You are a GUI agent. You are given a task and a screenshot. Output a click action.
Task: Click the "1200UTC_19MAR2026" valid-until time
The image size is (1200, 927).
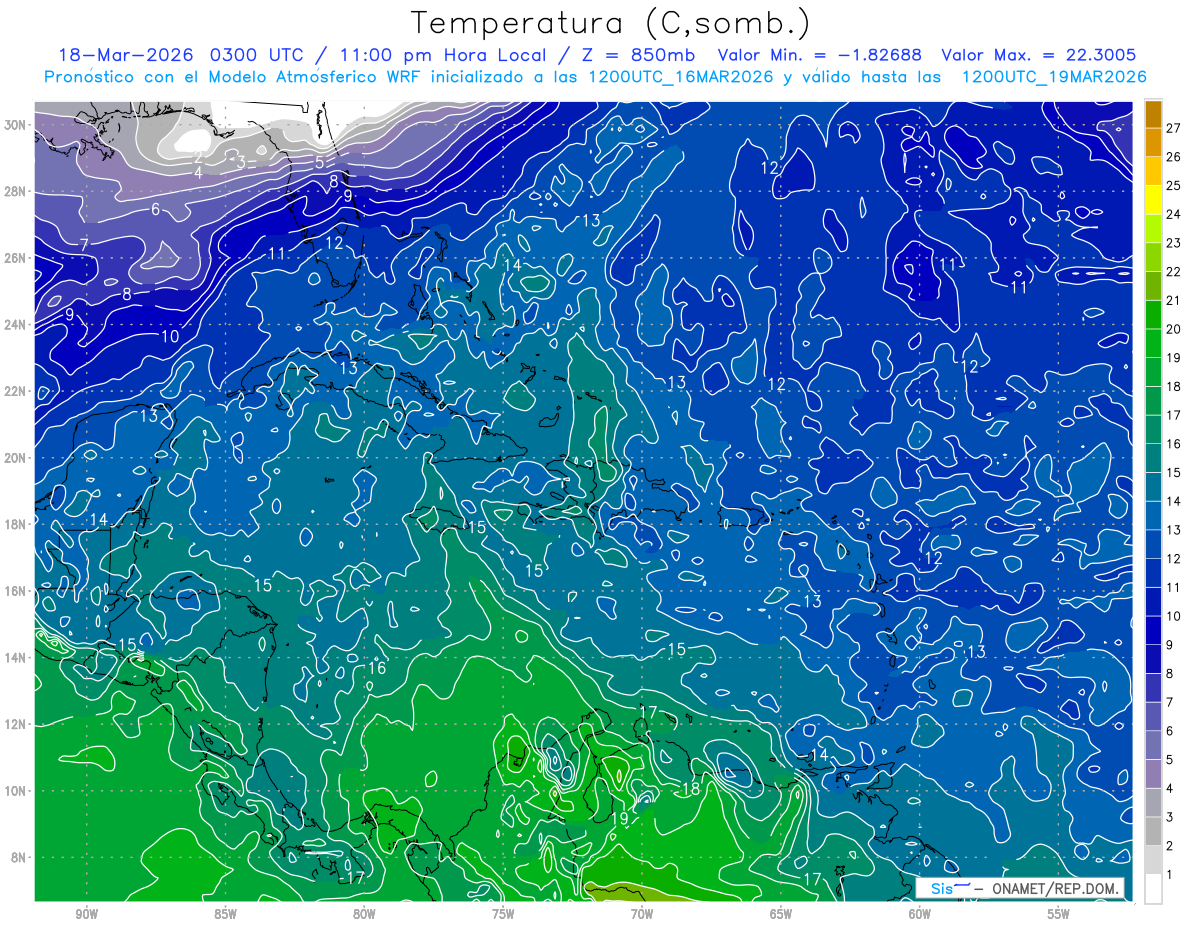coord(1054,77)
